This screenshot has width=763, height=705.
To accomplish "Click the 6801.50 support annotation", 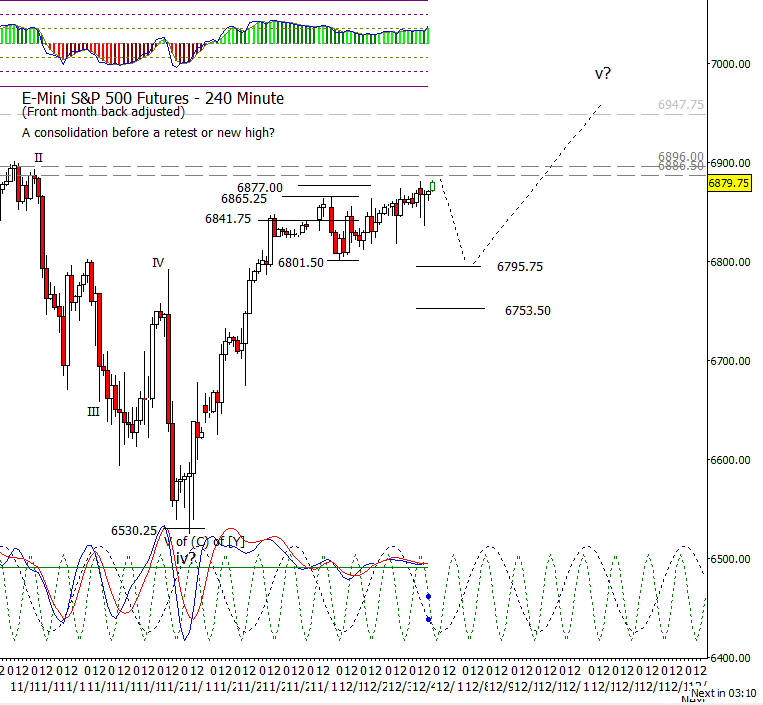I will [301, 263].
